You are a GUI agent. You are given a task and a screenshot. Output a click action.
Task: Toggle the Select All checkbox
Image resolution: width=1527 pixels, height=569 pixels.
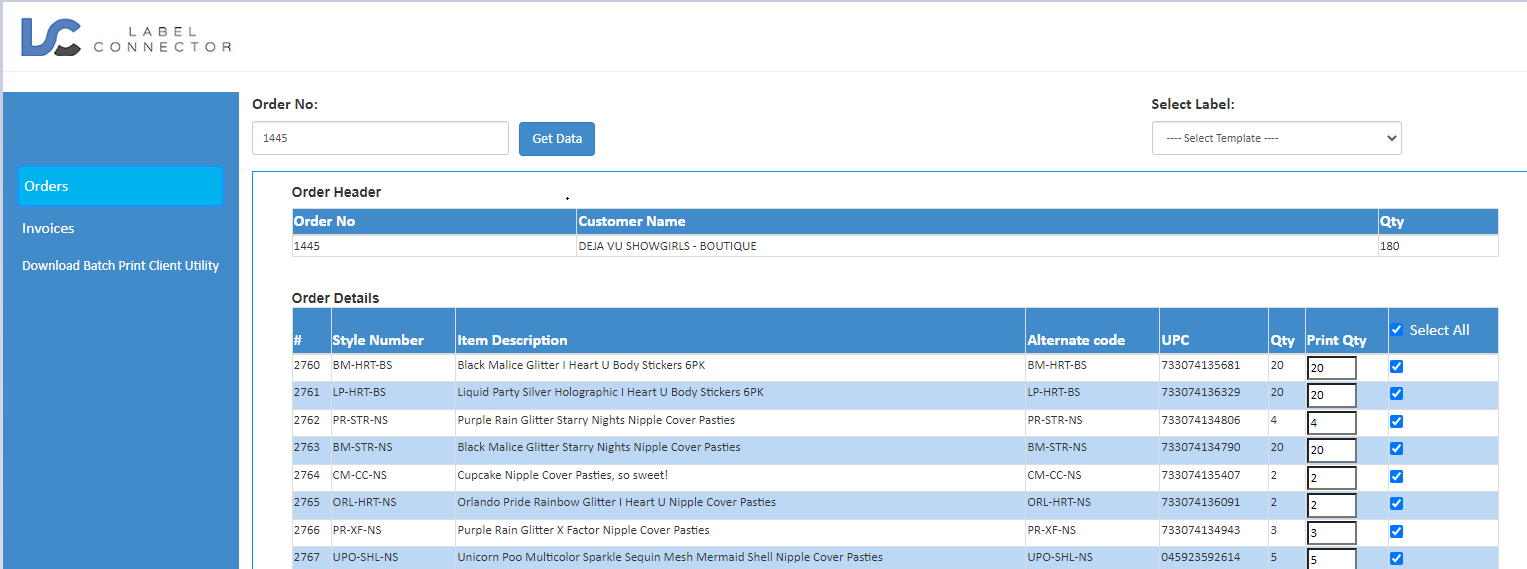(x=1397, y=330)
